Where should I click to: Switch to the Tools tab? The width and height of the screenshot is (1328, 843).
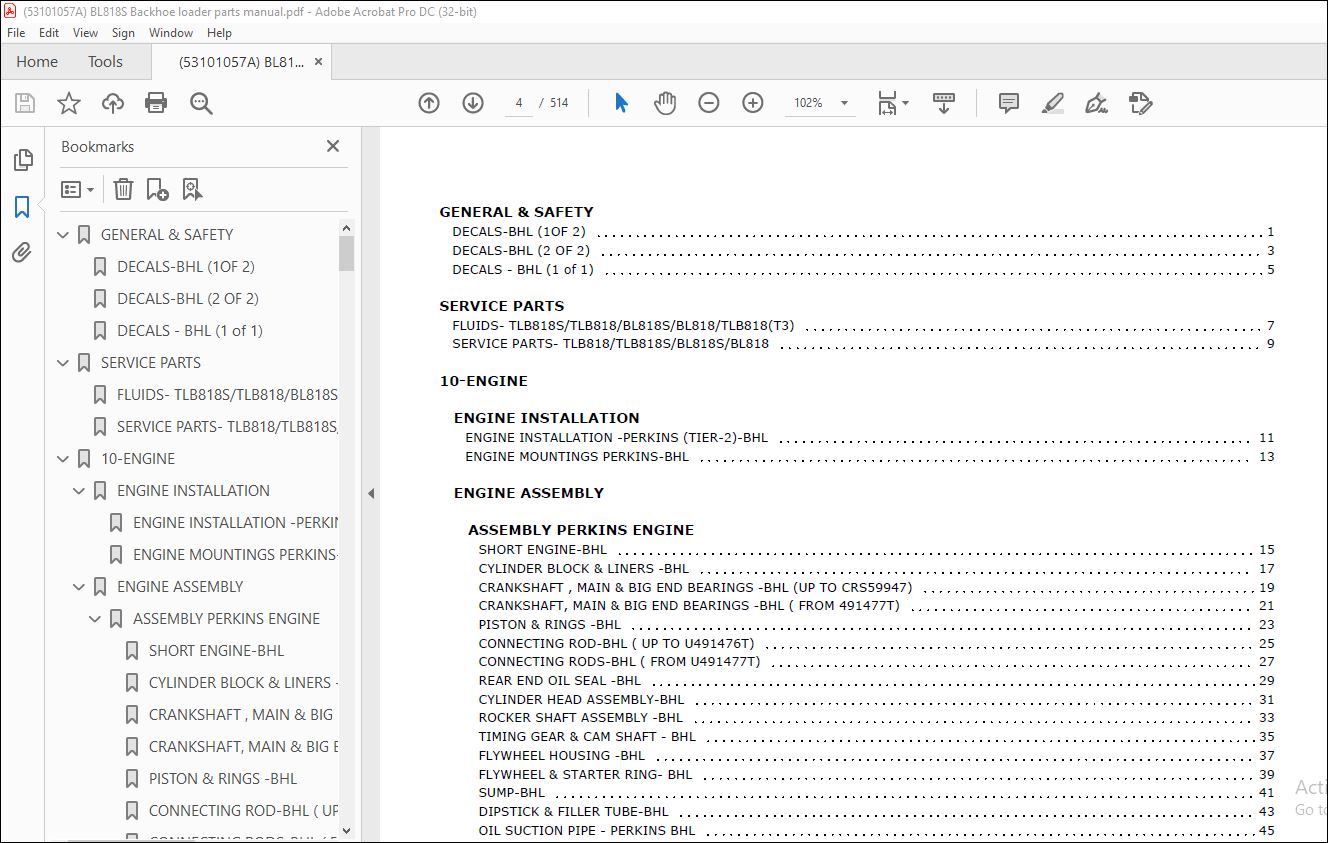105,62
